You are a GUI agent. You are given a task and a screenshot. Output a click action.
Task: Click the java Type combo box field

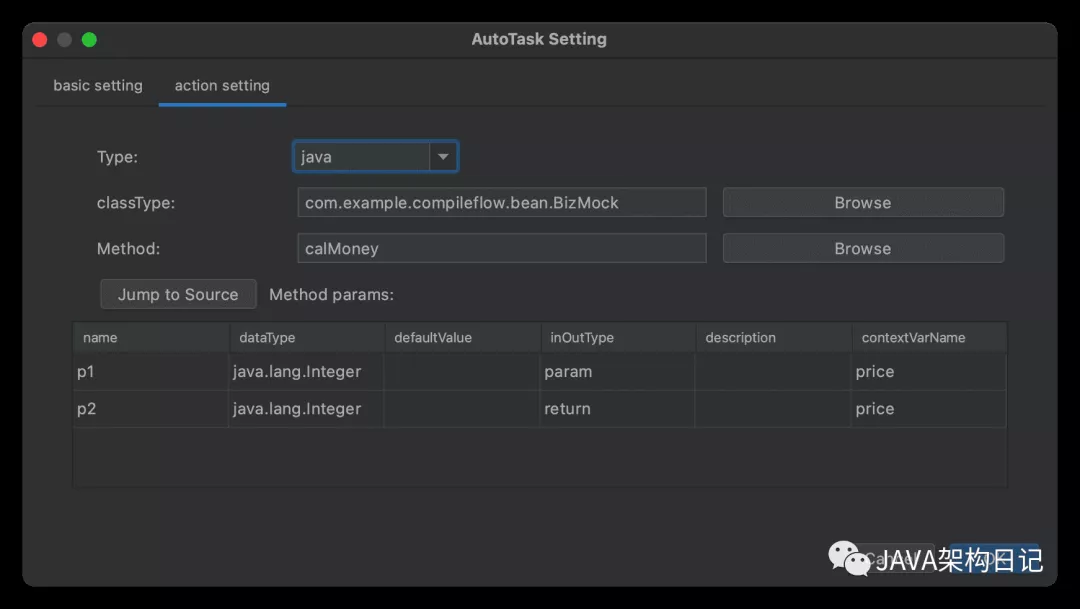(362, 157)
